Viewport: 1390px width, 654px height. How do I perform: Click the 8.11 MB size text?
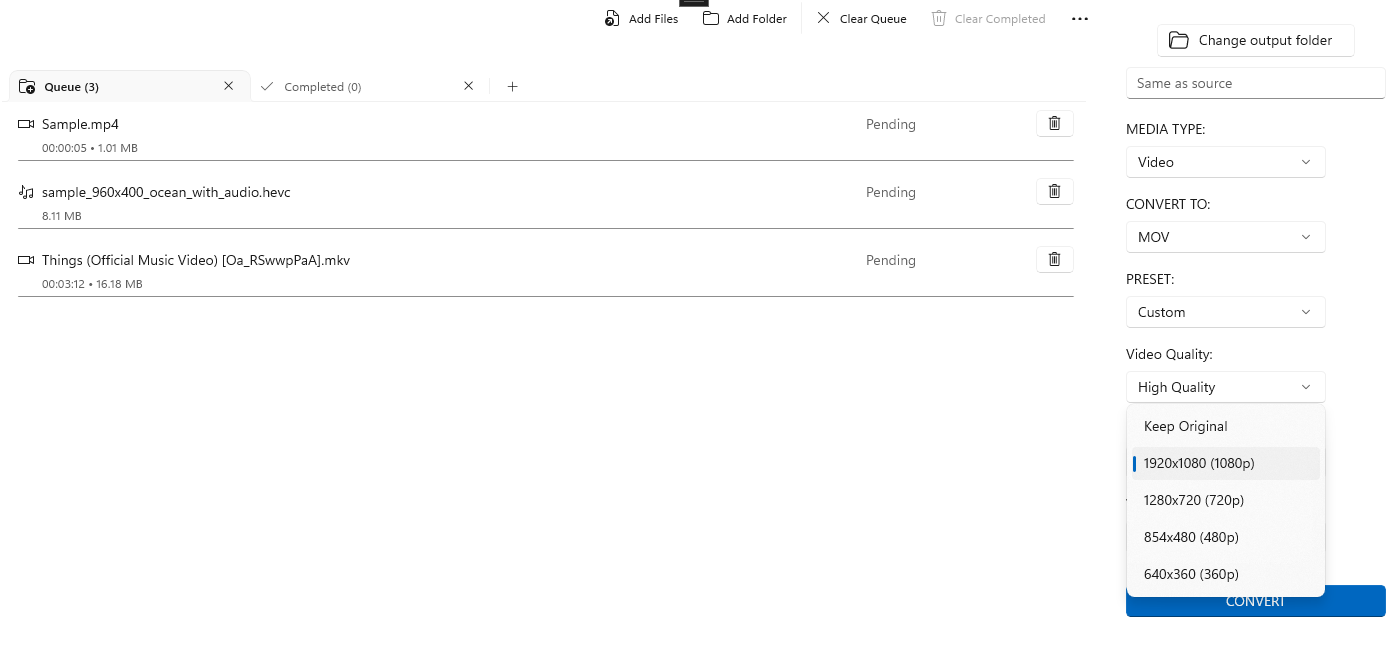(x=62, y=216)
